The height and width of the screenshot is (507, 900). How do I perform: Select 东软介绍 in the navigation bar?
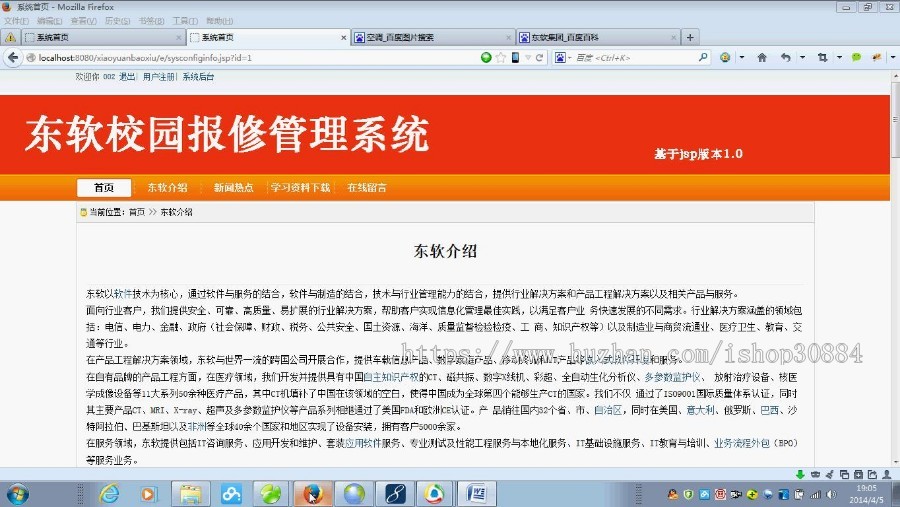[168, 187]
